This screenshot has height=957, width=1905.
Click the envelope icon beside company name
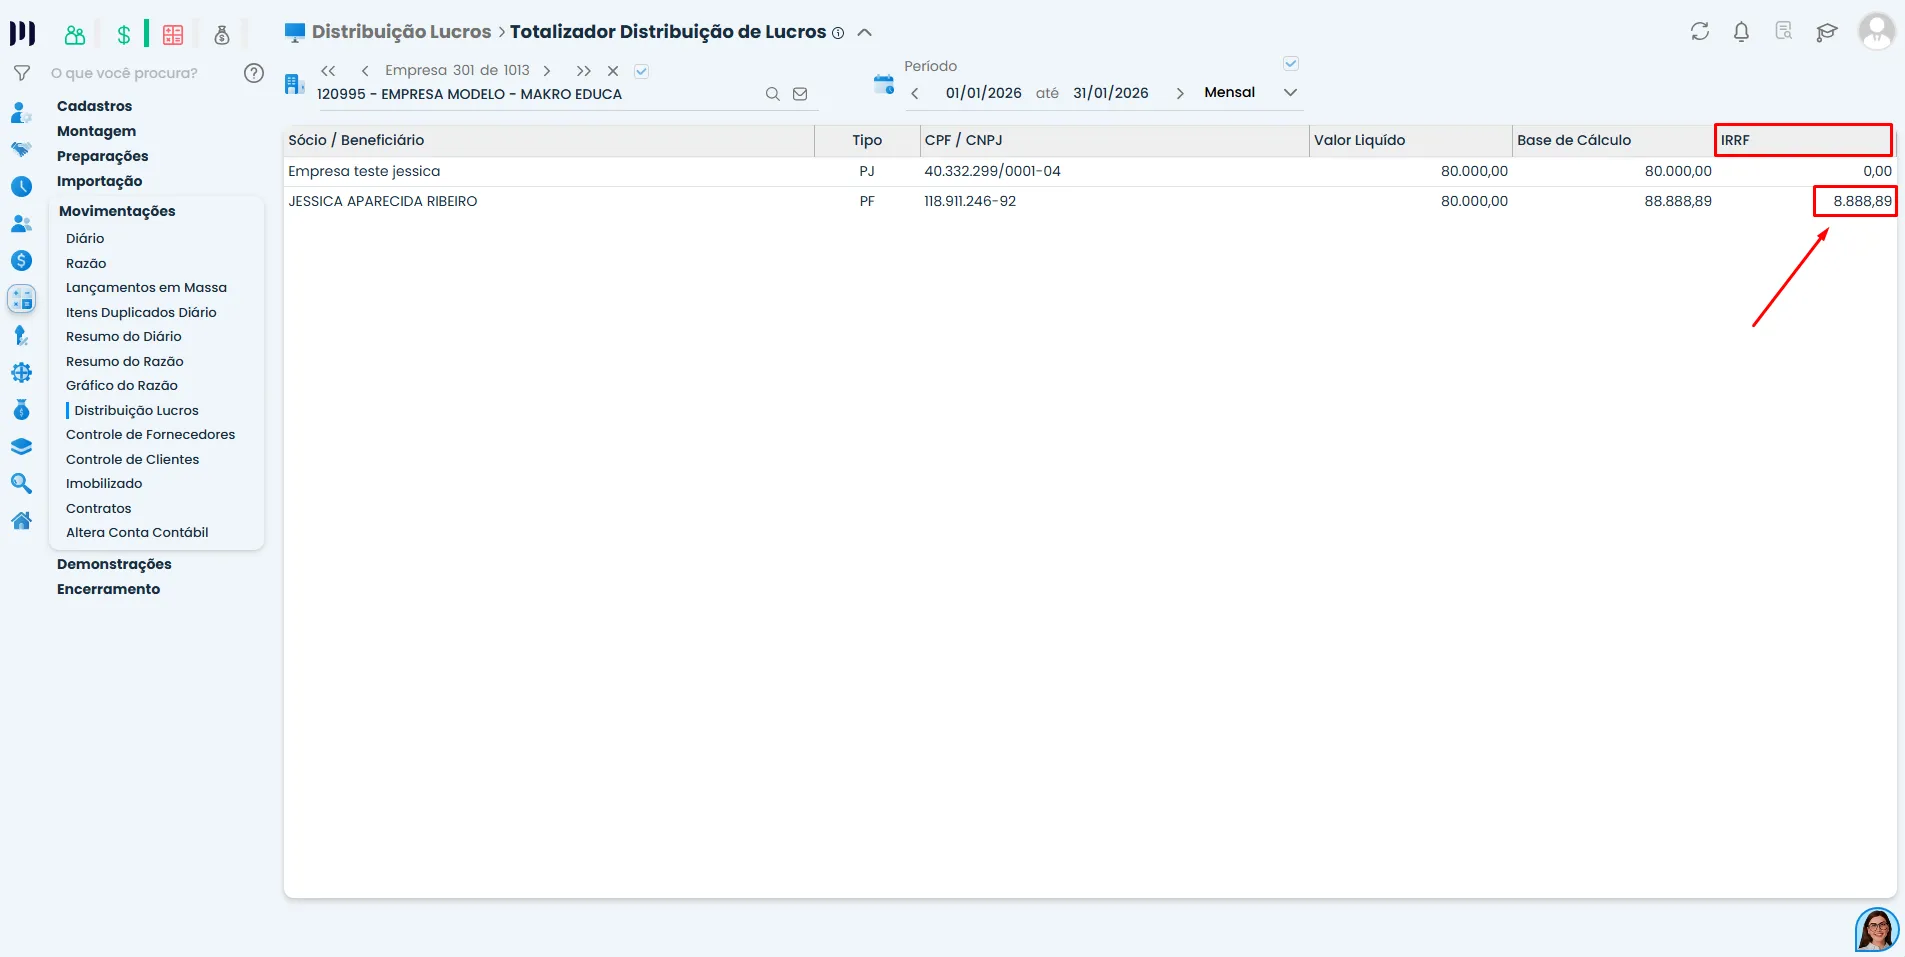pos(800,94)
